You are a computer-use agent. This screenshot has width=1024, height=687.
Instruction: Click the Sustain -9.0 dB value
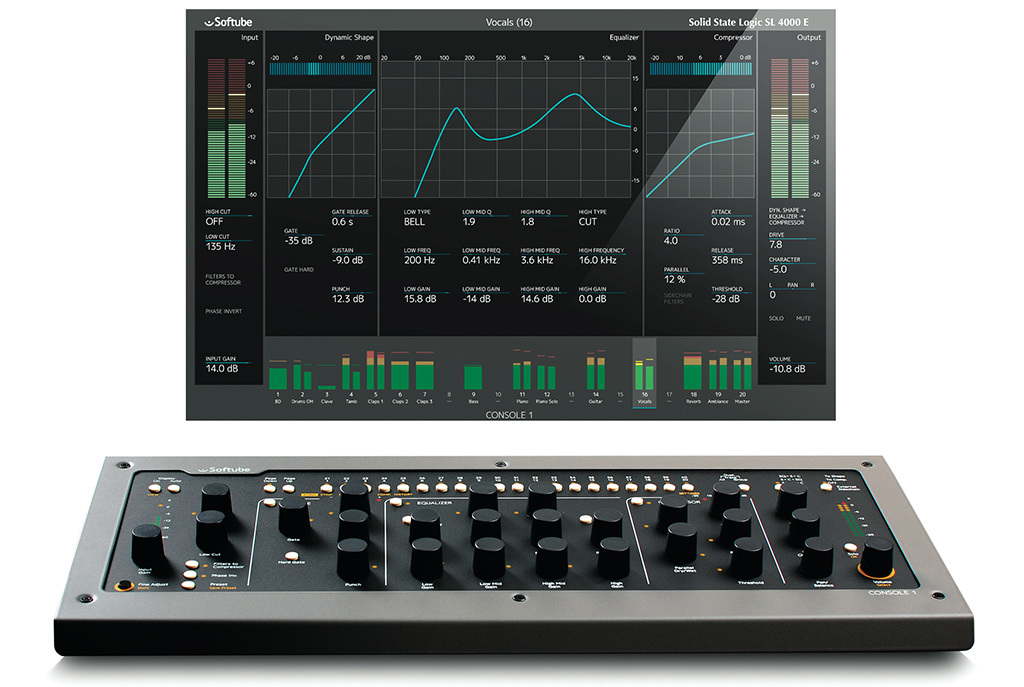tap(347, 260)
